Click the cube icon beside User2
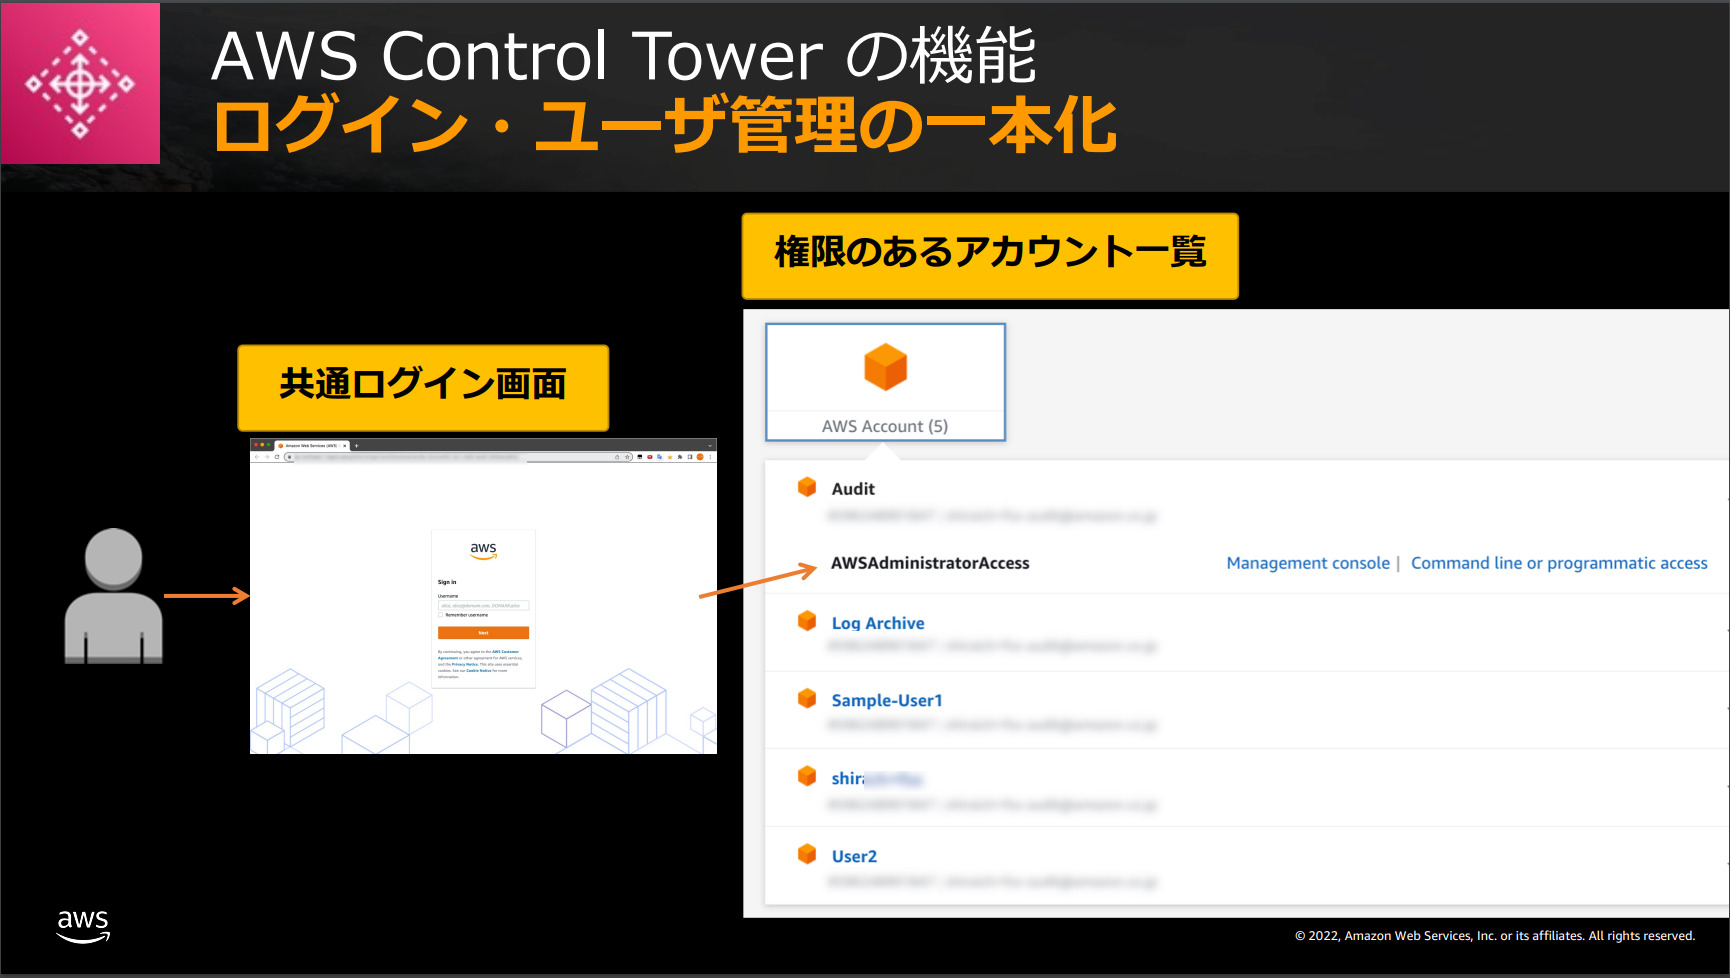 (x=807, y=854)
